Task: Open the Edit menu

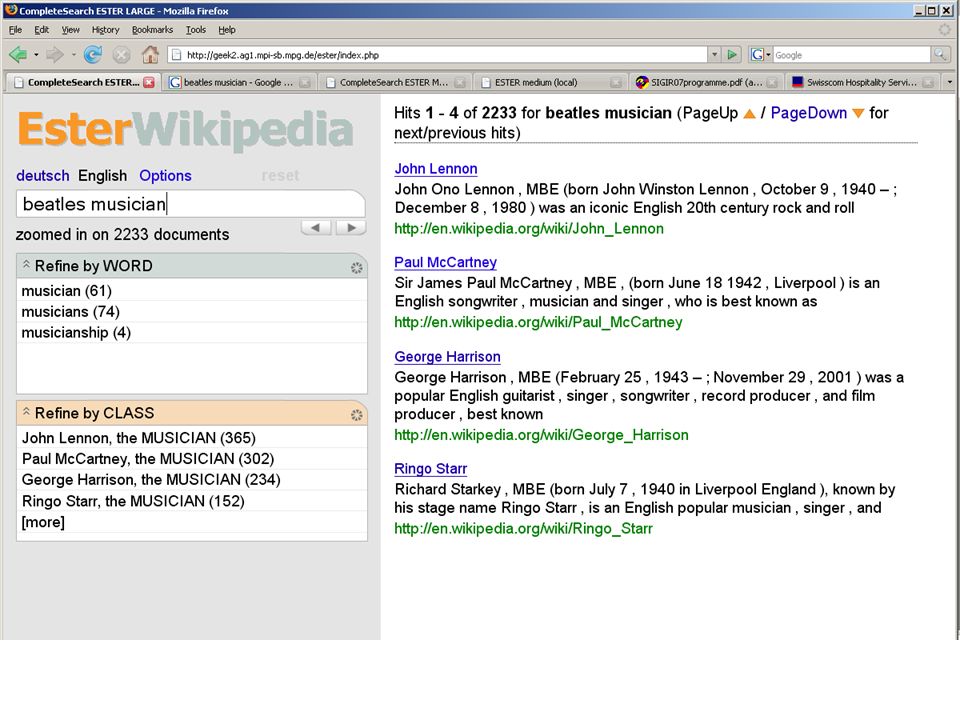Action: pyautogui.click(x=42, y=29)
